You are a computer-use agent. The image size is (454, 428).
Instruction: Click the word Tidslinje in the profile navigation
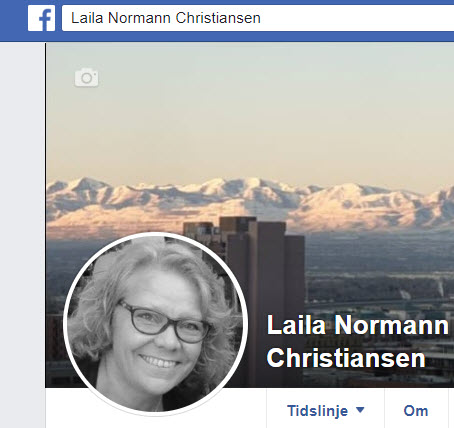(318, 411)
